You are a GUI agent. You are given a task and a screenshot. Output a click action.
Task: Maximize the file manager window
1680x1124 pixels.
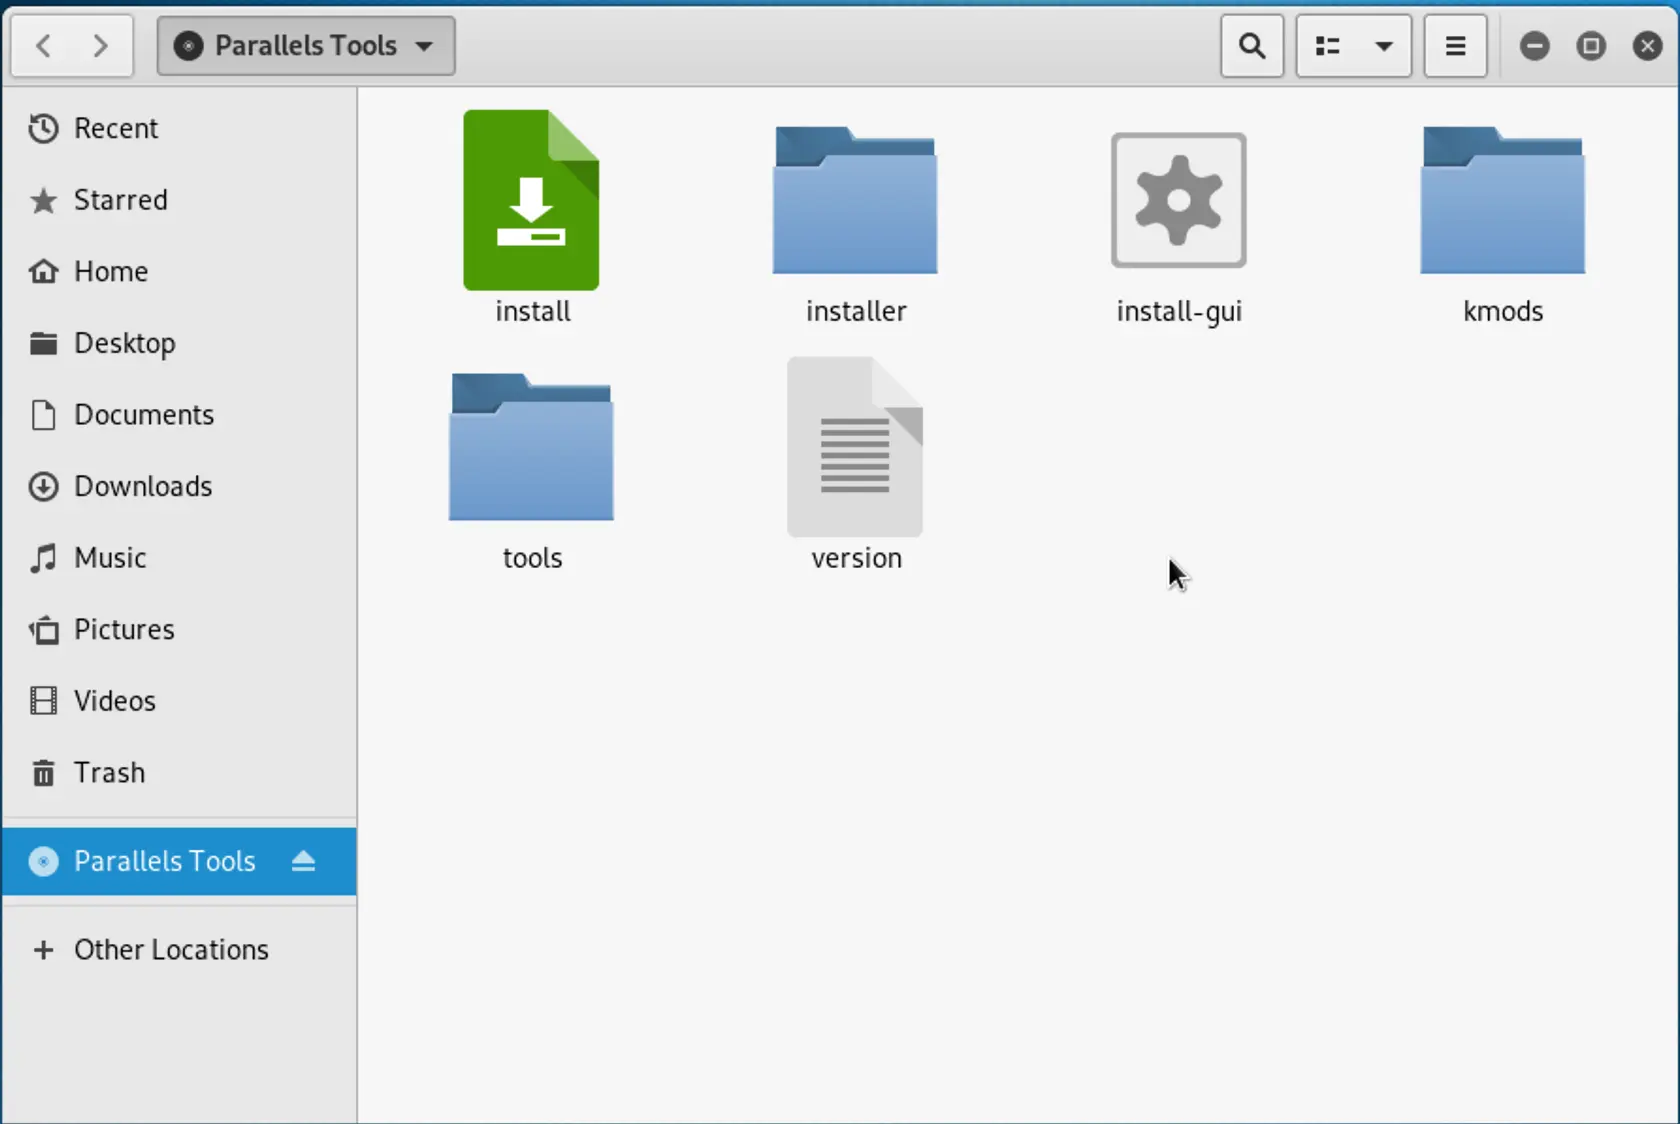(x=1591, y=46)
